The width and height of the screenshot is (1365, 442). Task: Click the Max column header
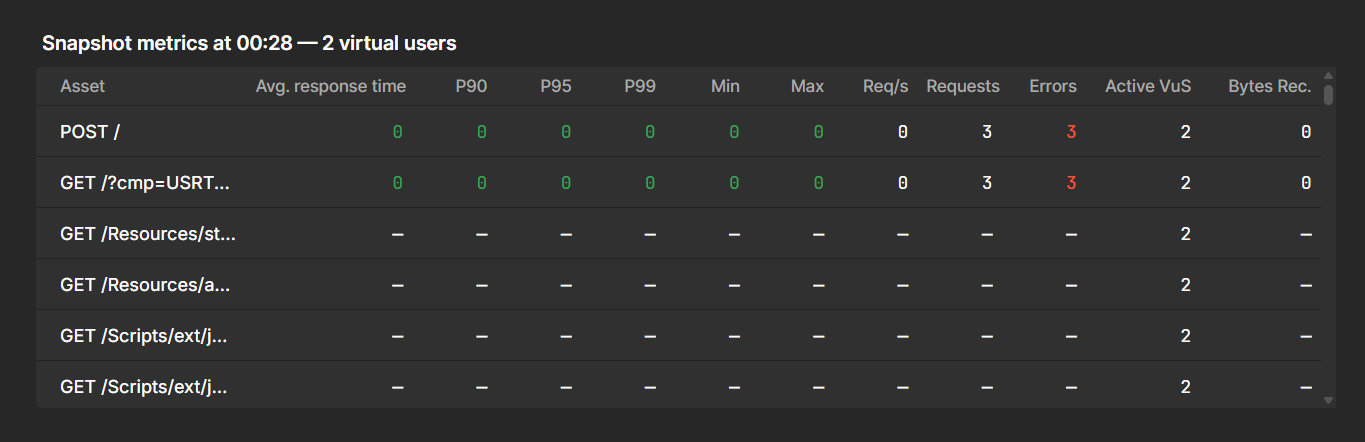807,86
